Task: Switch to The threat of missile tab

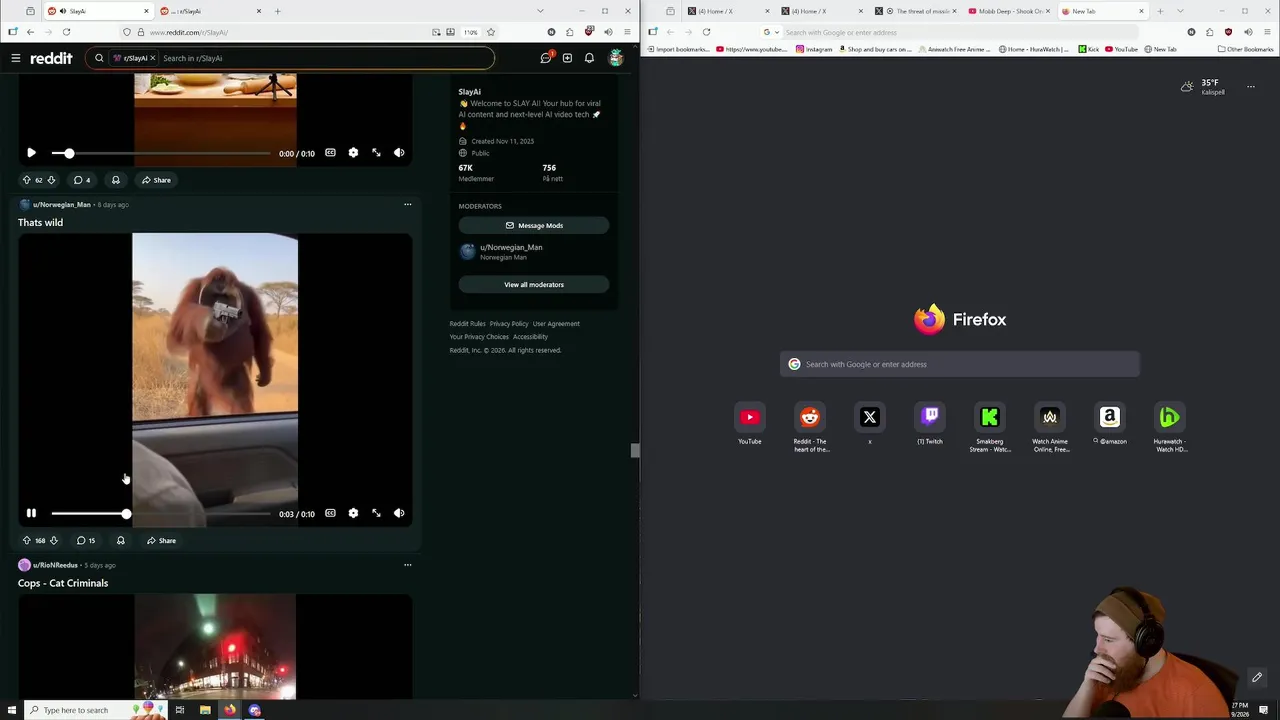Action: click(x=917, y=11)
